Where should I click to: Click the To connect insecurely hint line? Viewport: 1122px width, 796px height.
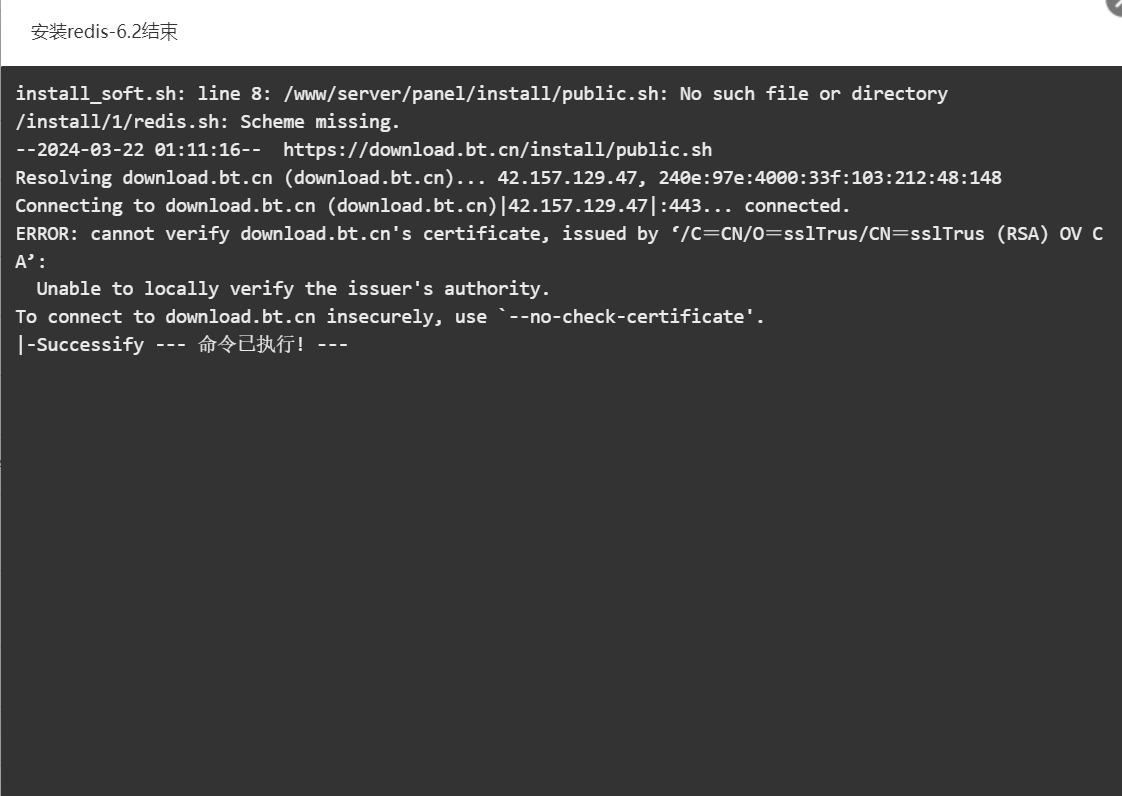point(390,316)
